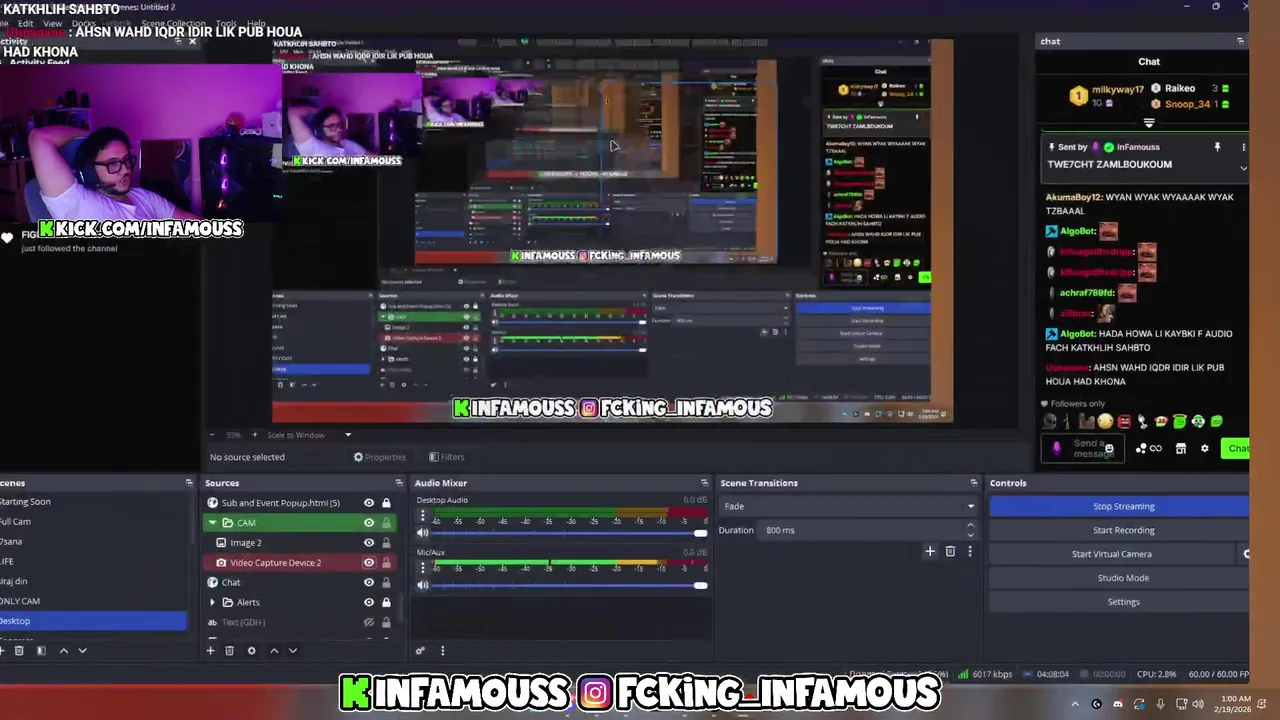Switch to the Full Cam scene
Screen dimensions: 1280x720
(92, 521)
